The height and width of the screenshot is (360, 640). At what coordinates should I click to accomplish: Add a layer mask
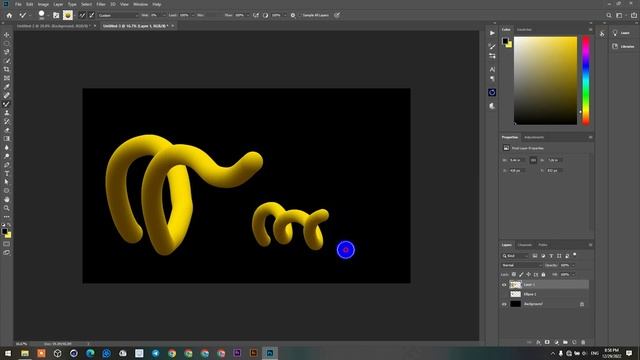coord(547,342)
